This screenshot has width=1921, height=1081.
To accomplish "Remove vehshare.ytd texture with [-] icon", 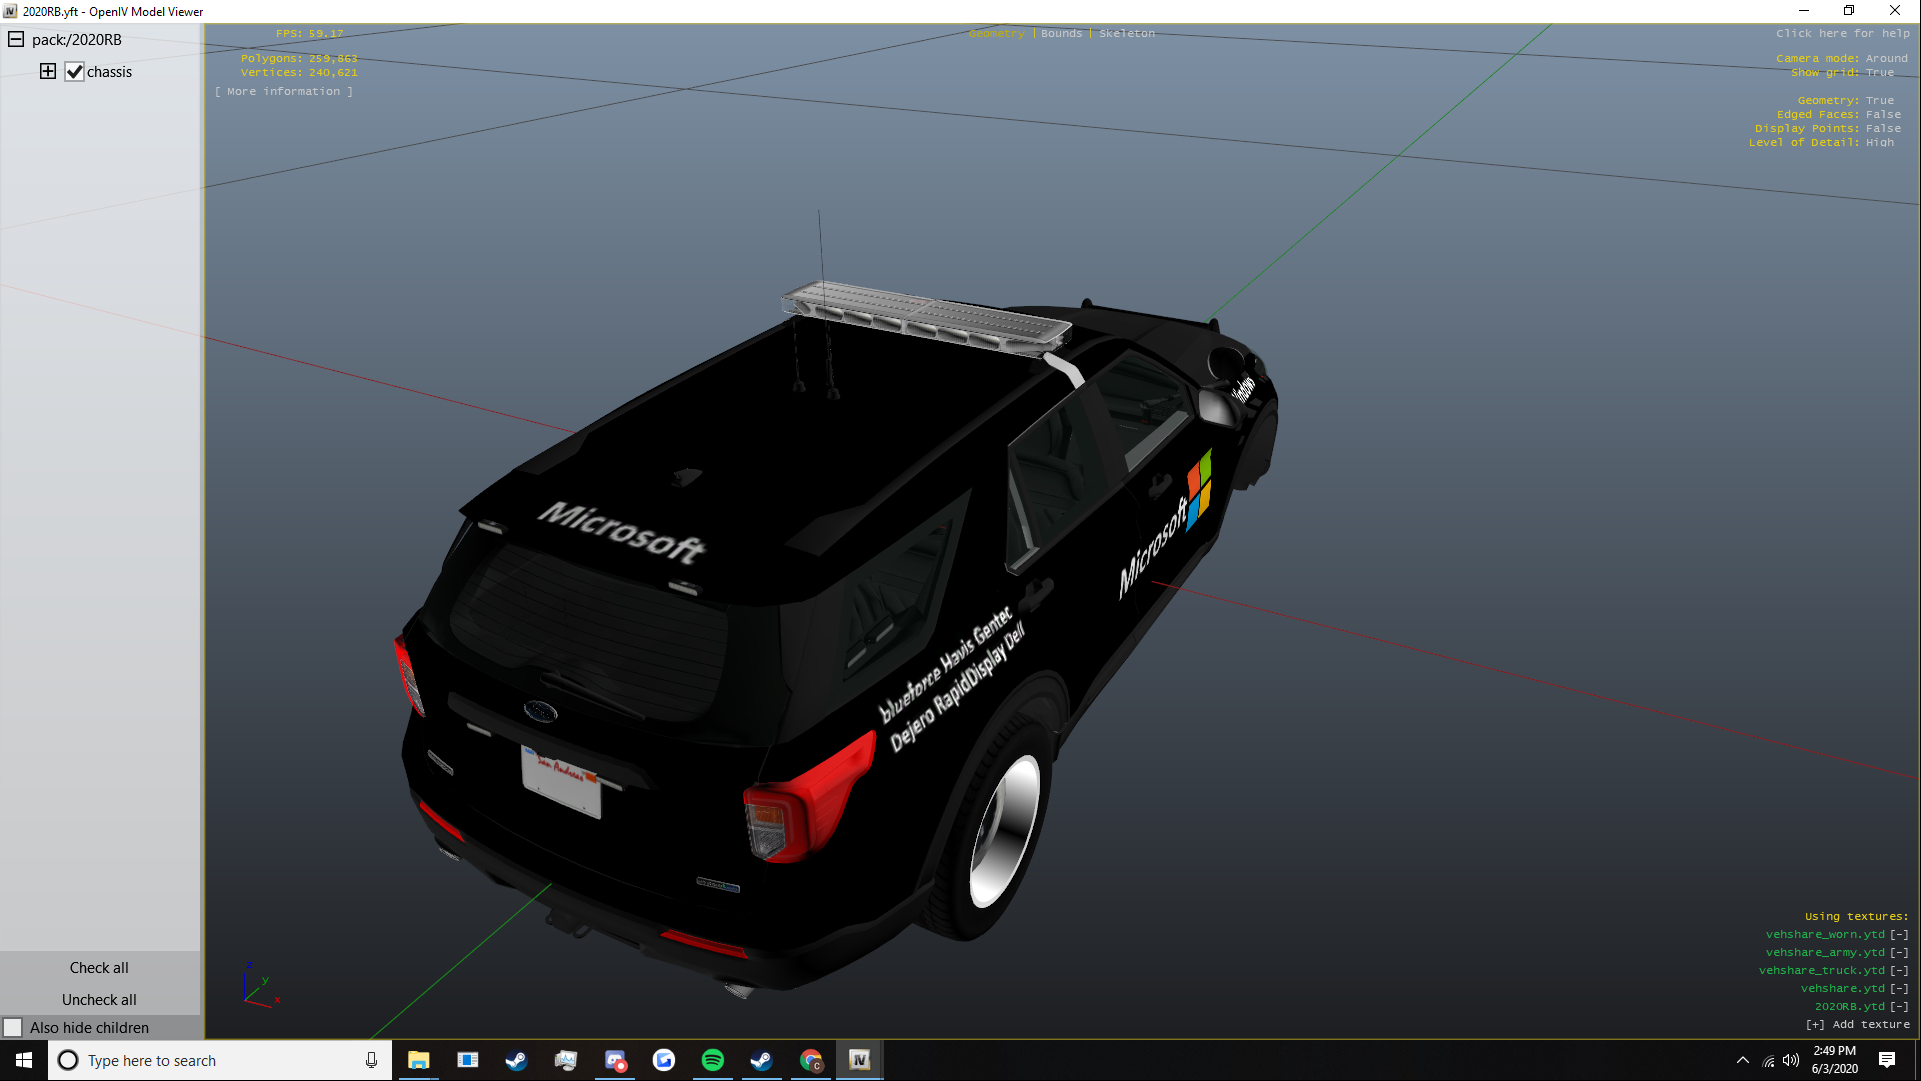I will [1899, 989].
